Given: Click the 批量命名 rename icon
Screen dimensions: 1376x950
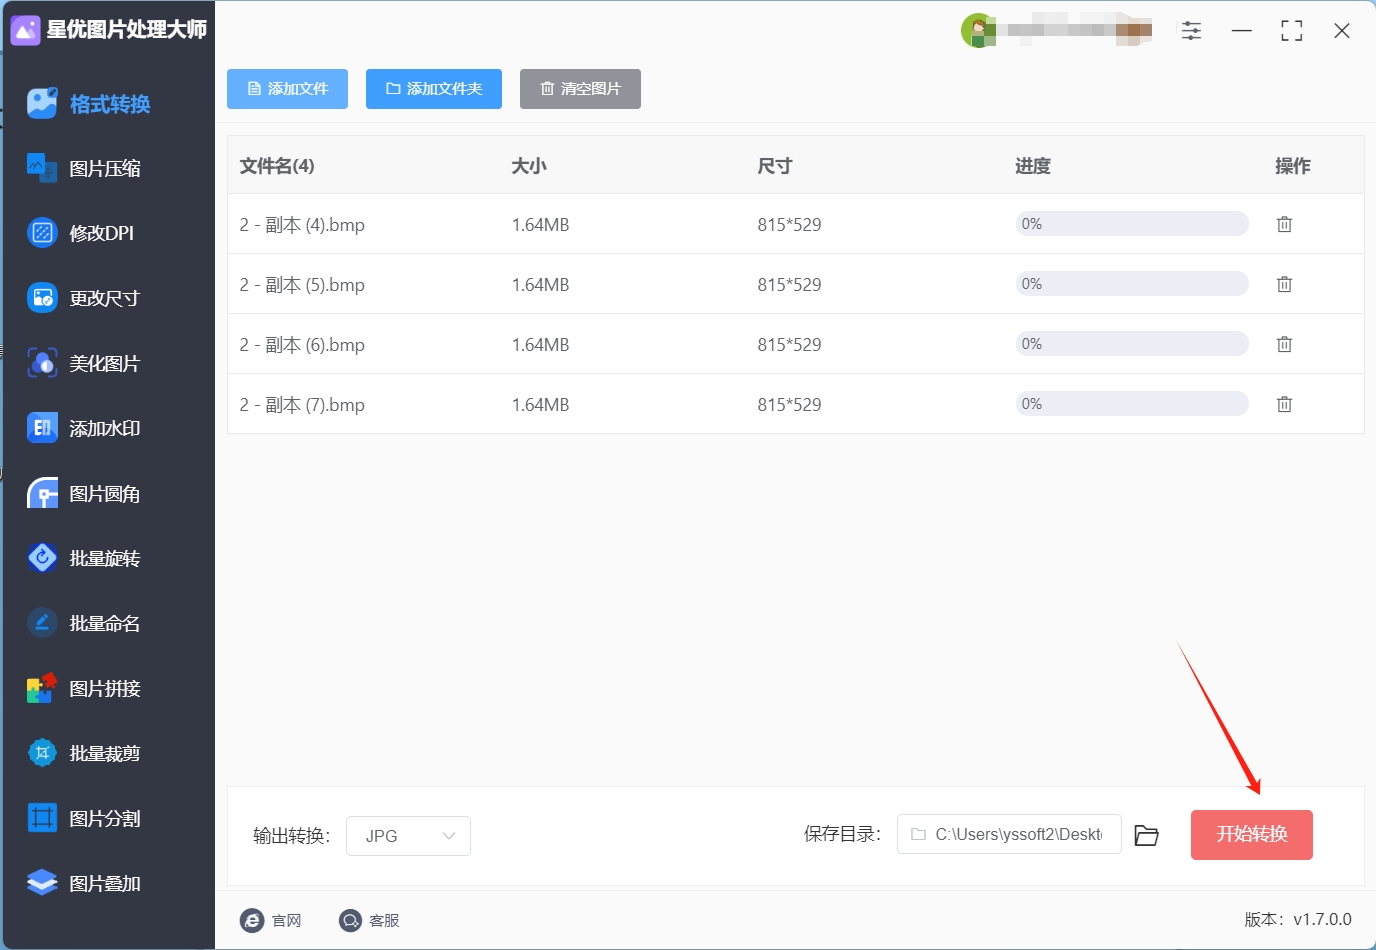Looking at the screenshot, I should coord(42,623).
